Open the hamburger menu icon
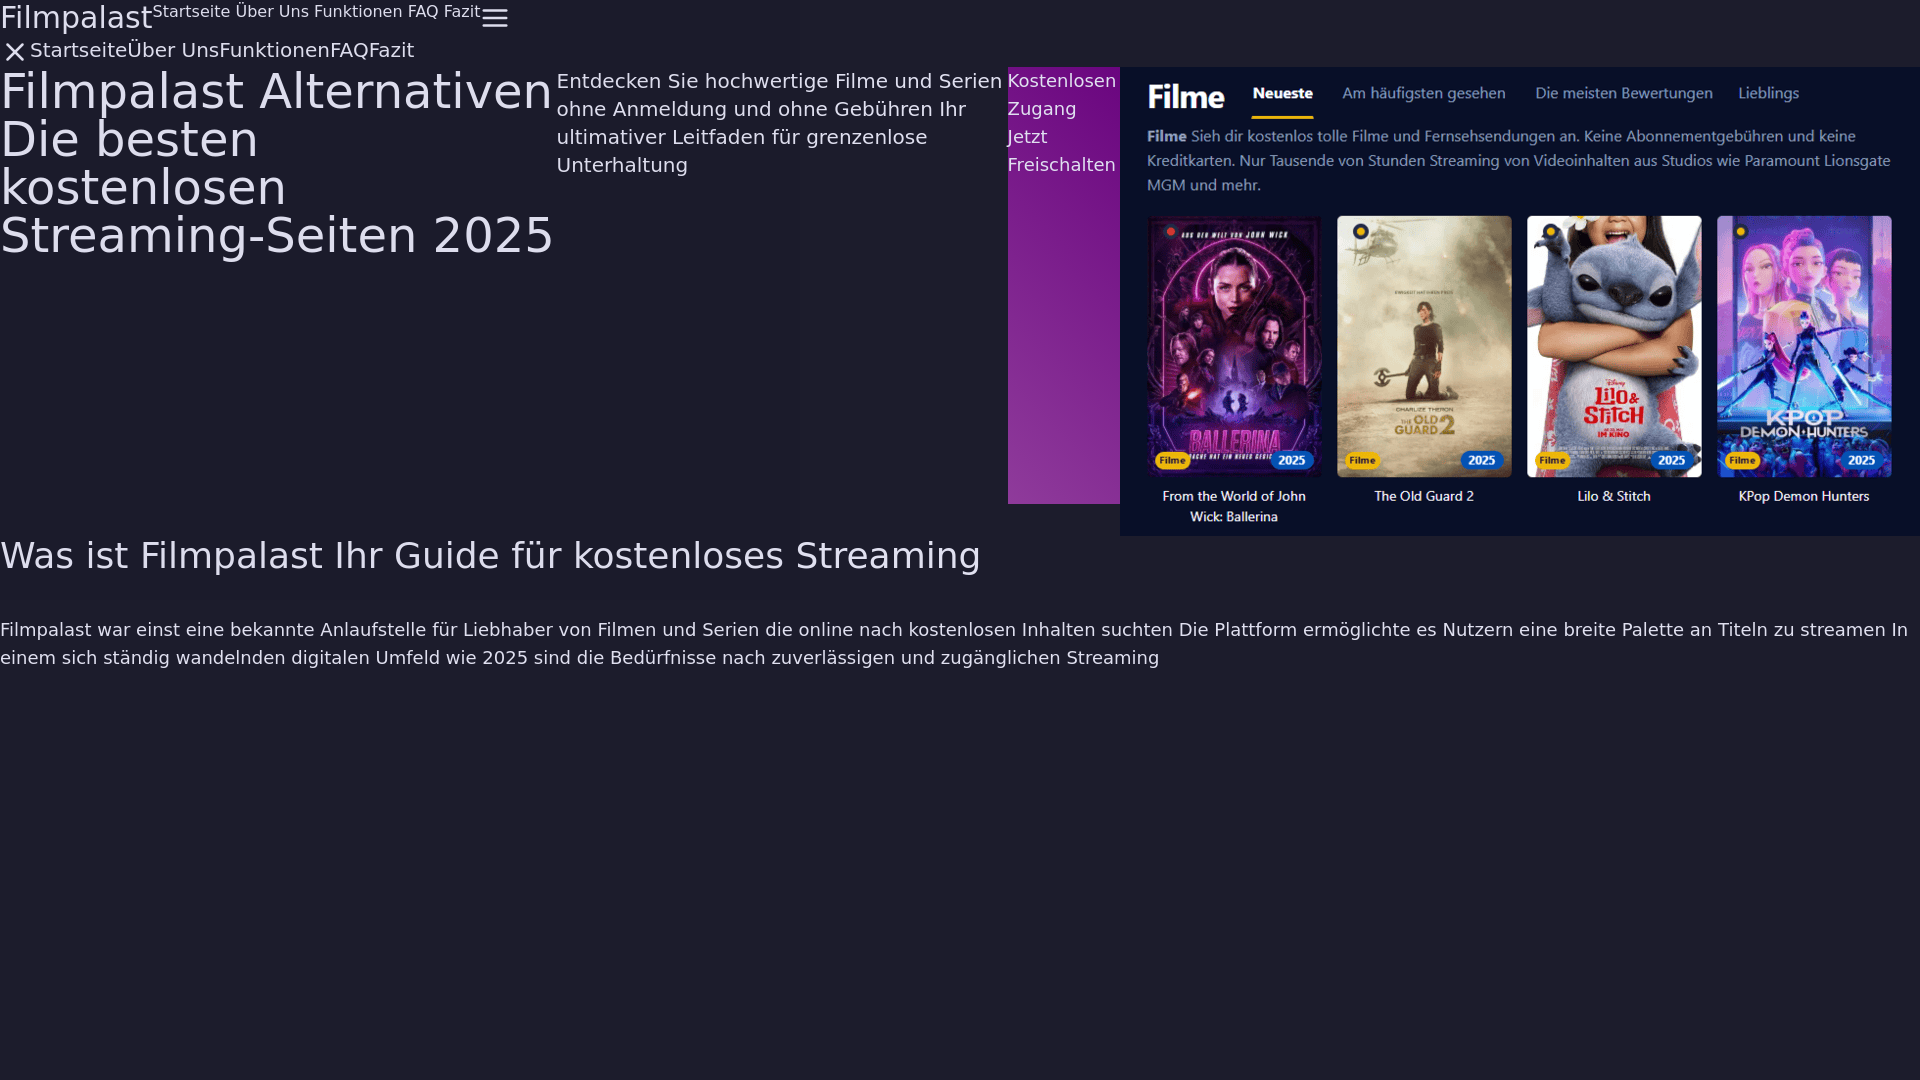This screenshot has width=1920, height=1080. [495, 18]
